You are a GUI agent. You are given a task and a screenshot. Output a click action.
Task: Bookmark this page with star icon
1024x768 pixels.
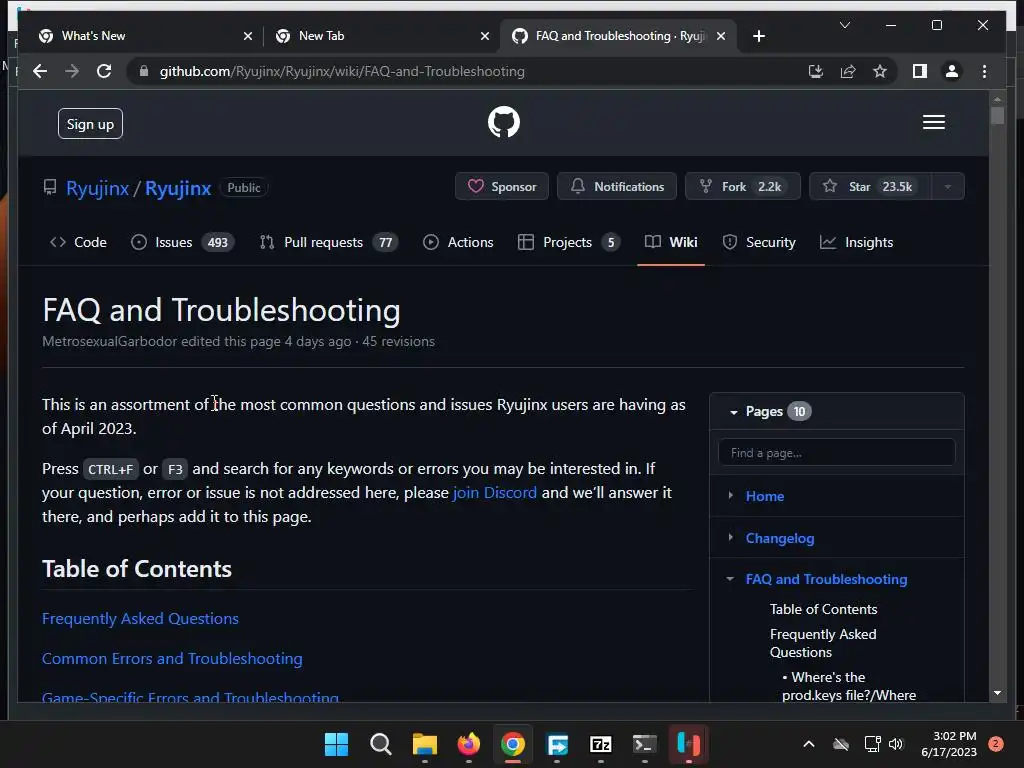[x=880, y=71]
